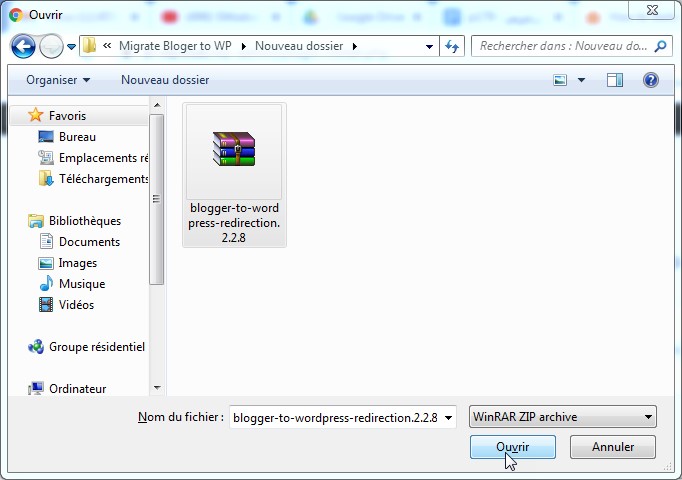Click the Téléchargements folder icon
Image resolution: width=682 pixels, height=480 pixels.
pyautogui.click(x=46, y=178)
